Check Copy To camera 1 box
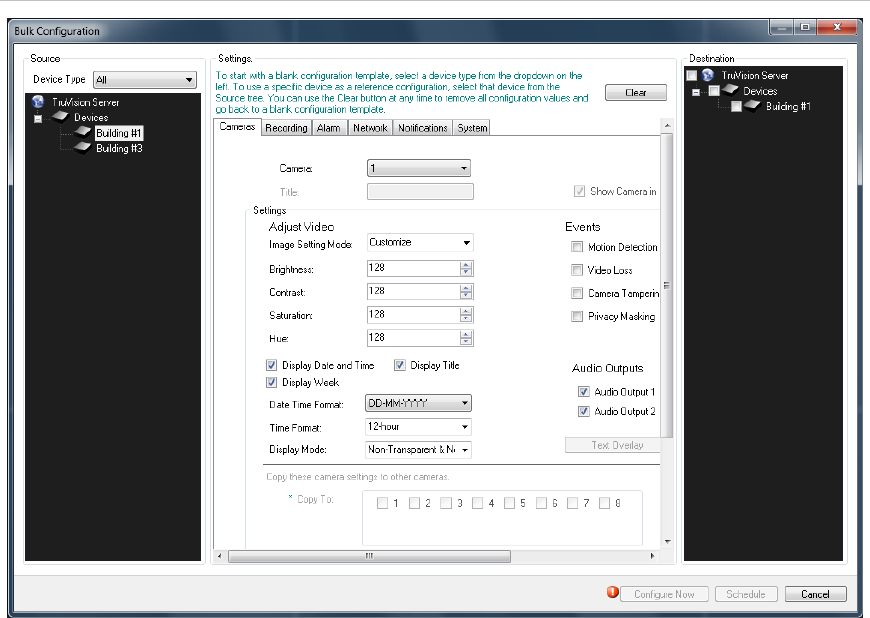Screen dimensions: 870x618 [382, 503]
